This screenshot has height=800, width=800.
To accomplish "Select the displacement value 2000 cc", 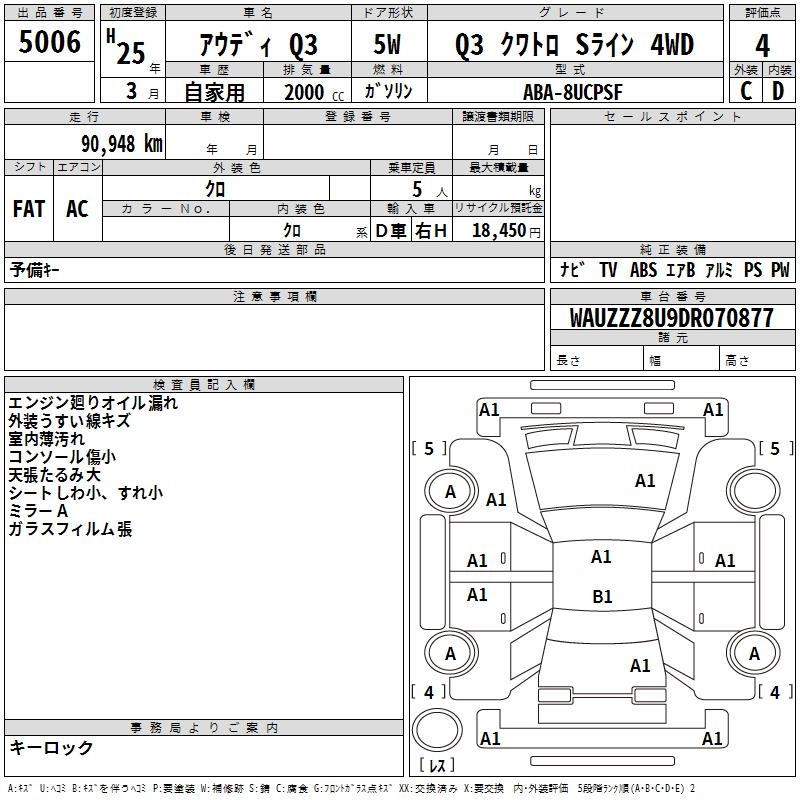I will [314, 92].
